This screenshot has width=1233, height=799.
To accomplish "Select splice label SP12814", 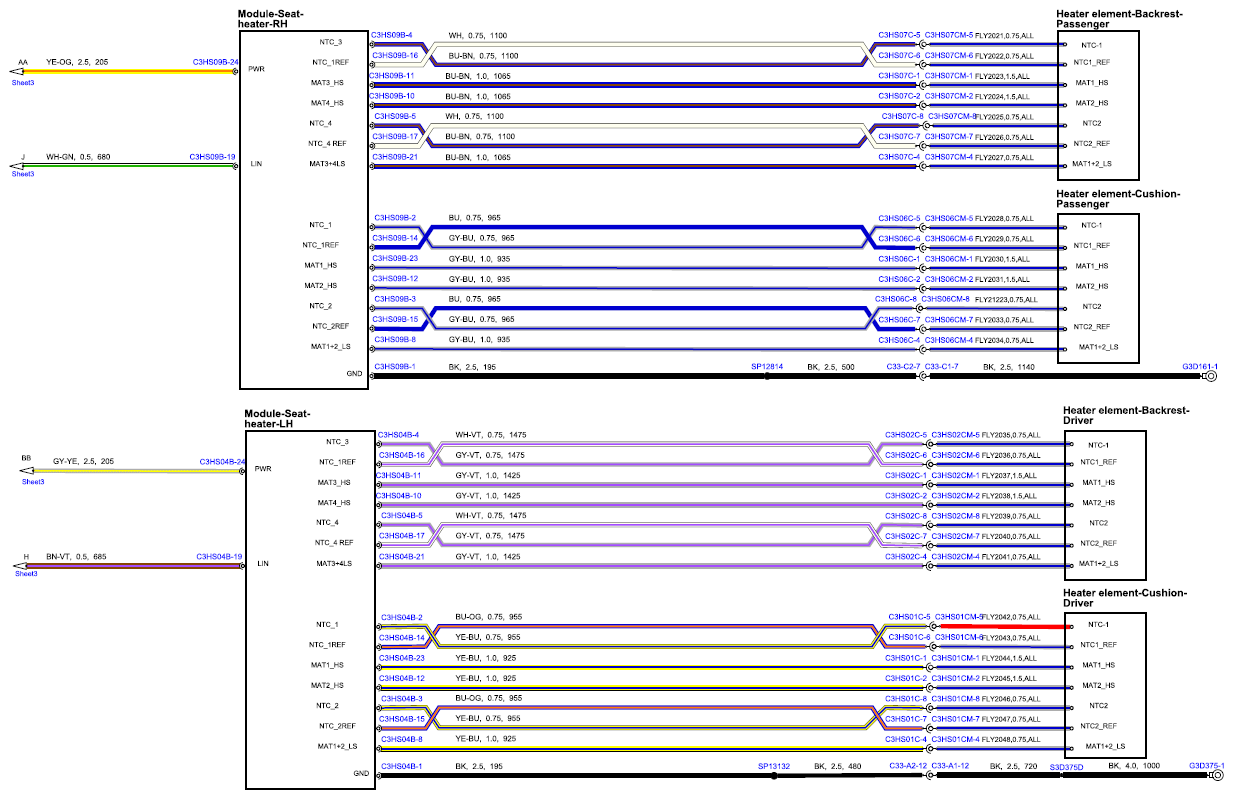I will (767, 367).
